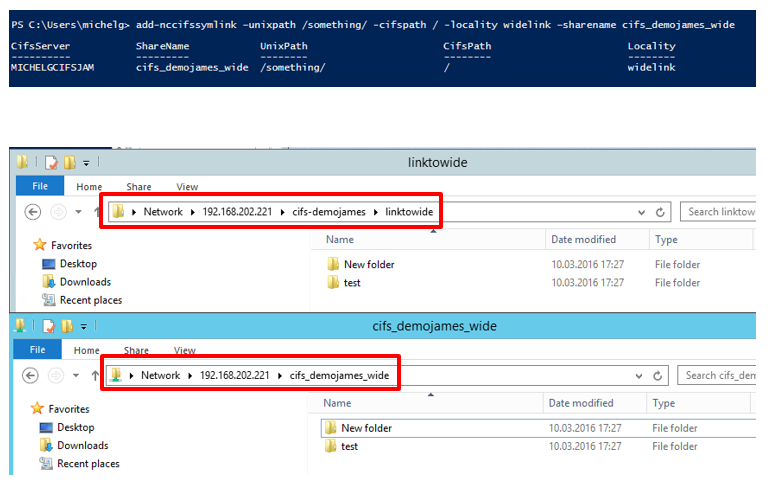Screen dimensions: 776x483
Task: Click Properties quick access icon in linktowide title bar
Action: click(x=51, y=162)
